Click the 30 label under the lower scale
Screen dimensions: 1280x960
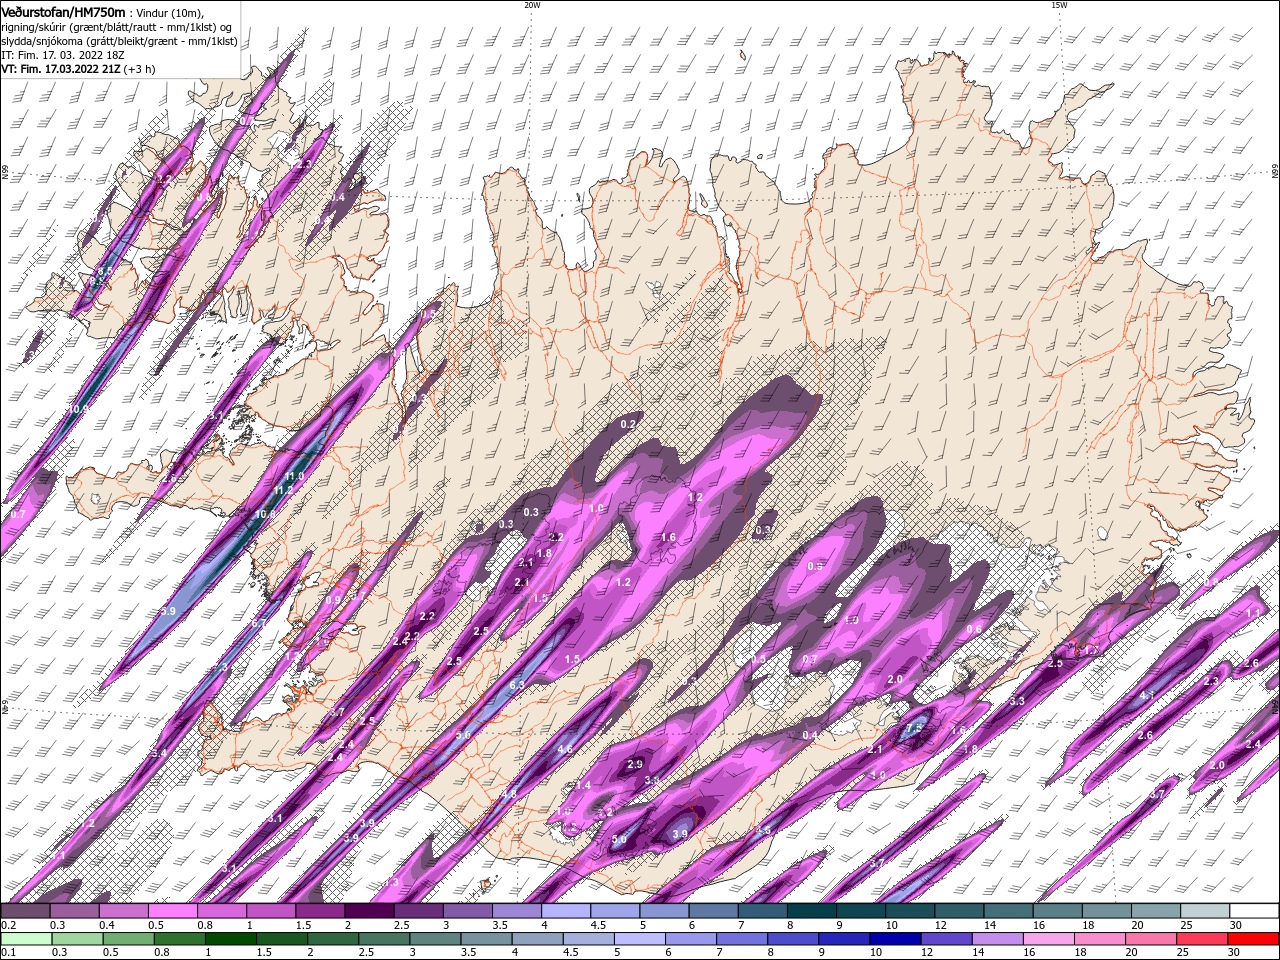[1235, 953]
